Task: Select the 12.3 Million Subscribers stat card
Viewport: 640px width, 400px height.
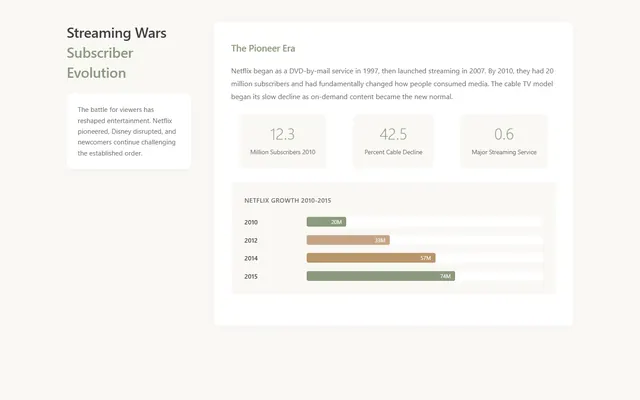Action: click(x=283, y=141)
